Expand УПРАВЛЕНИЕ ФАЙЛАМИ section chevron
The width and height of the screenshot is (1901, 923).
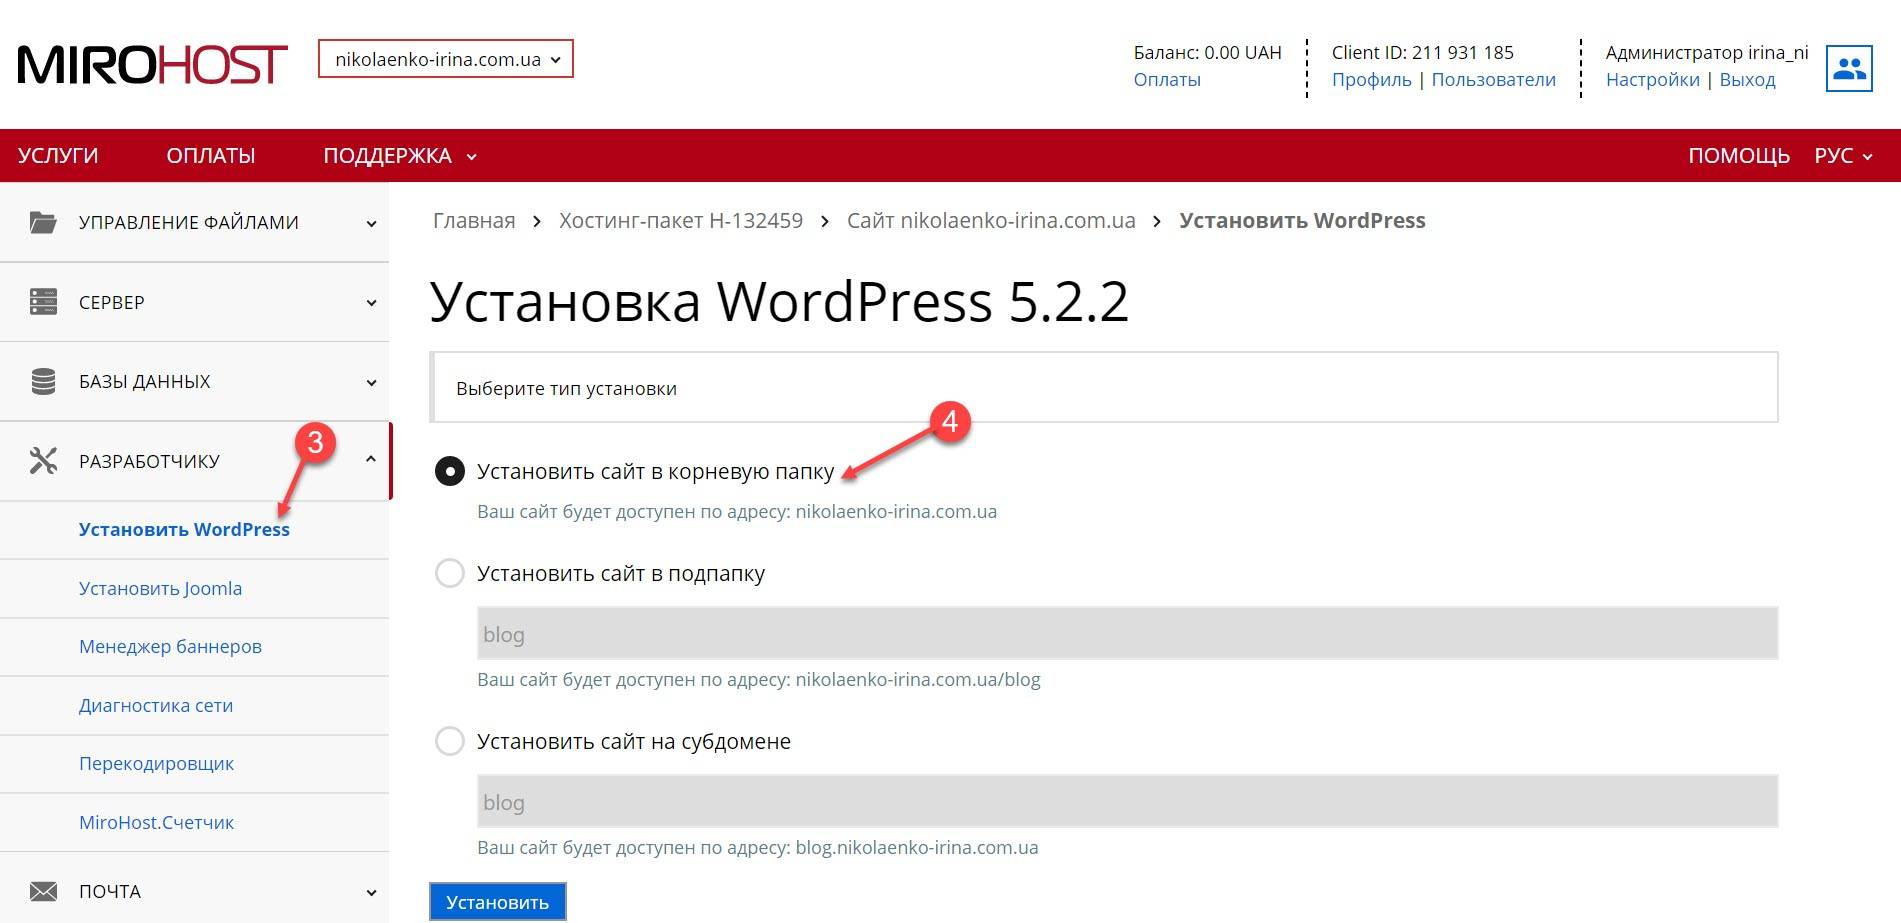(371, 223)
